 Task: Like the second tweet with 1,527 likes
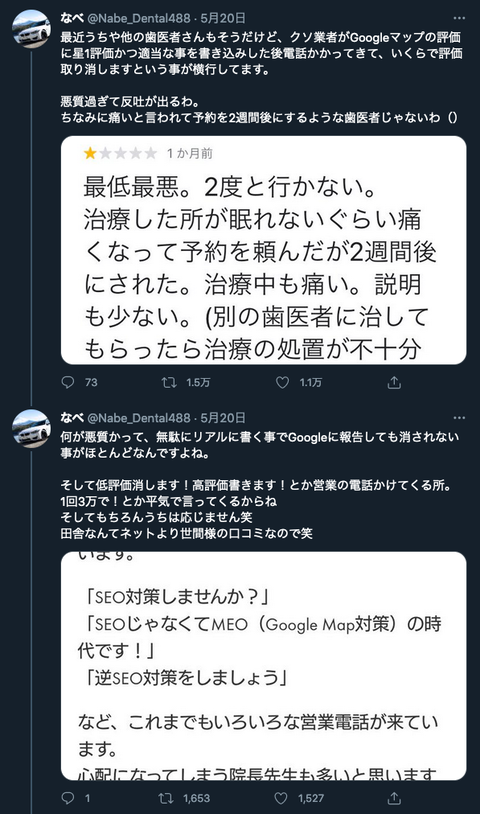pos(281,798)
